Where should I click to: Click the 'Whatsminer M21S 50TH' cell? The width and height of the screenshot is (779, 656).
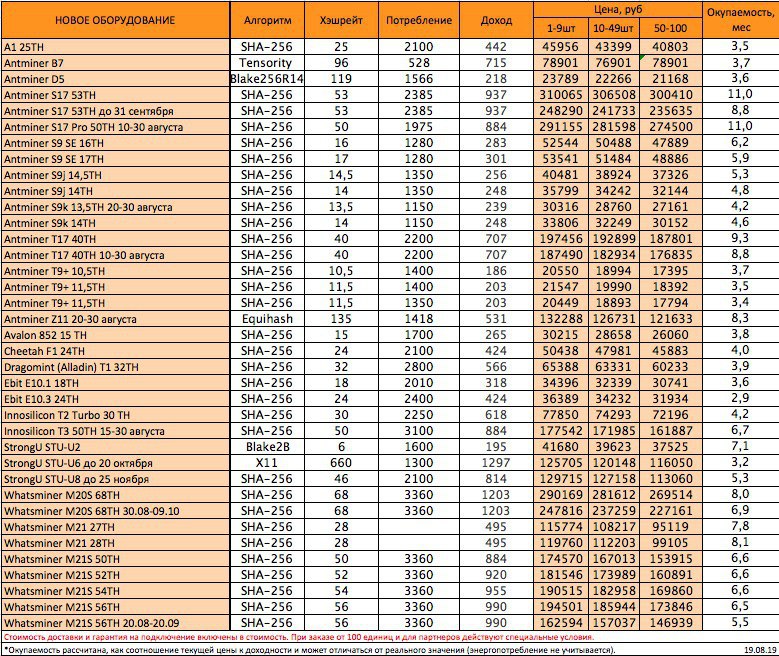pyautogui.click(x=115, y=559)
